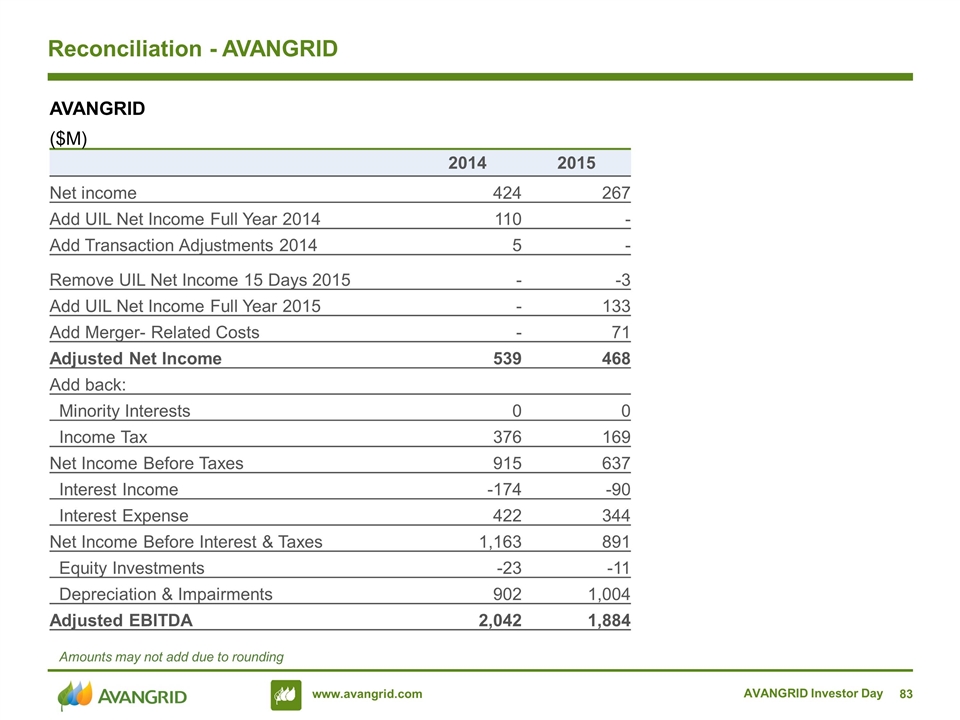Screen dimensions: 960x720
Task: Select the 'Interest Expense' row label
Action: pyautogui.click(x=123, y=516)
